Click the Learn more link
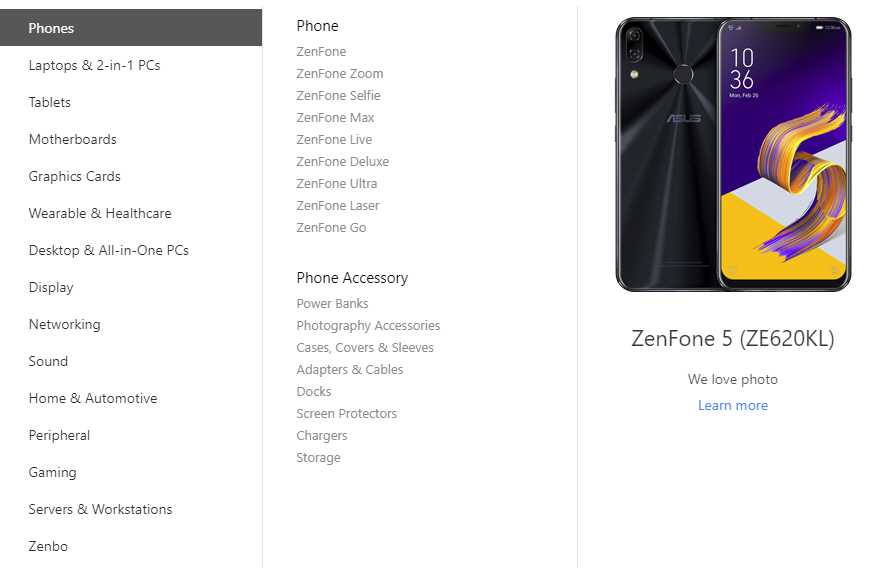The image size is (873, 568). (x=733, y=405)
